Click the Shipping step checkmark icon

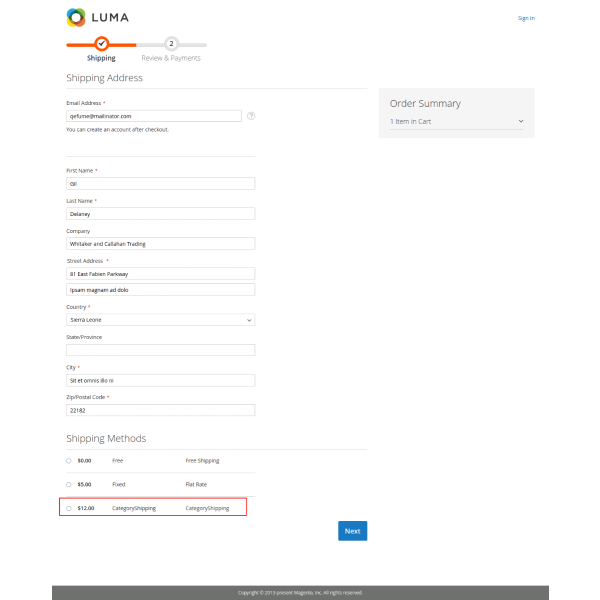[101, 44]
